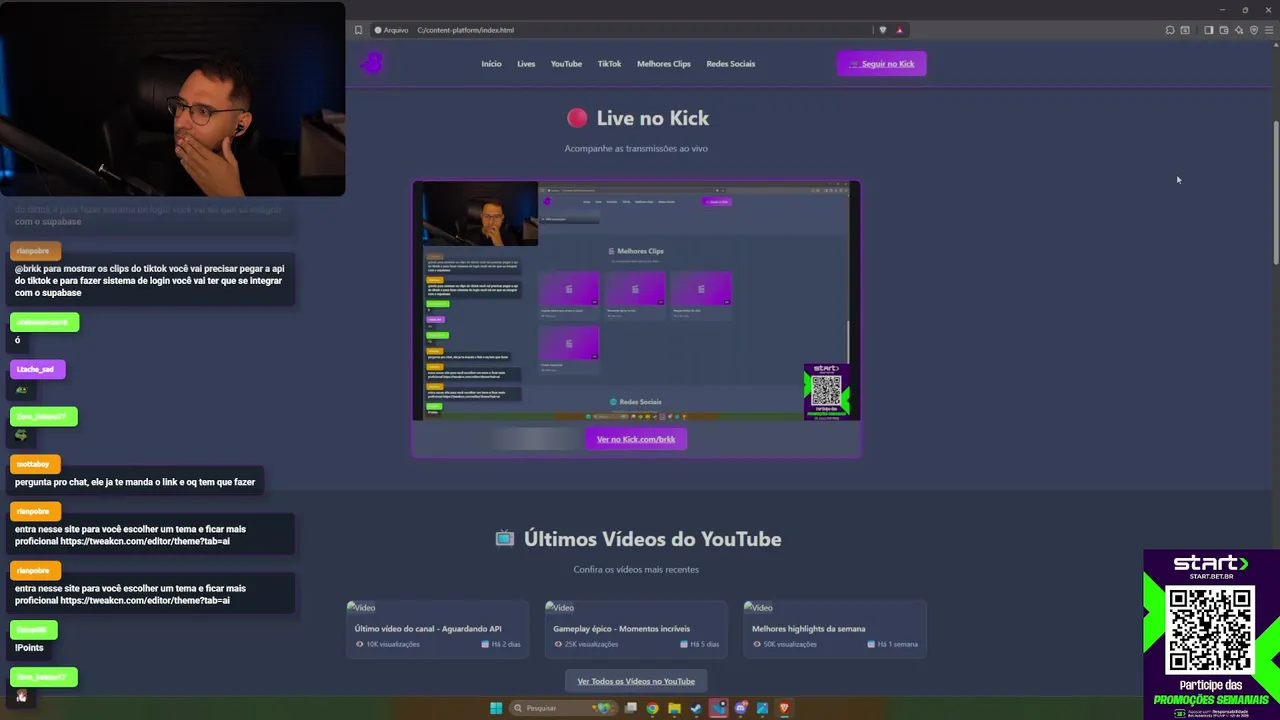Open the Windows Start menu

pos(496,708)
